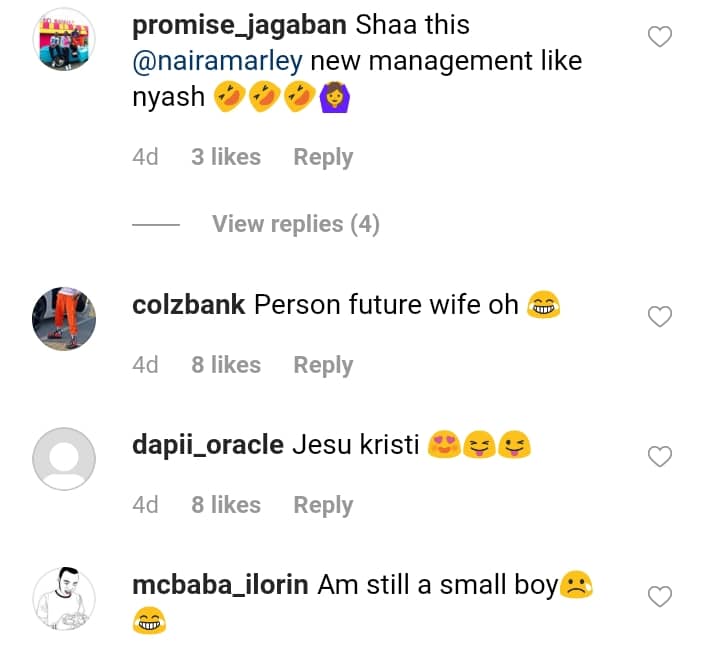Tap the heart beside mcbaba_ilorin's comment

(660, 597)
